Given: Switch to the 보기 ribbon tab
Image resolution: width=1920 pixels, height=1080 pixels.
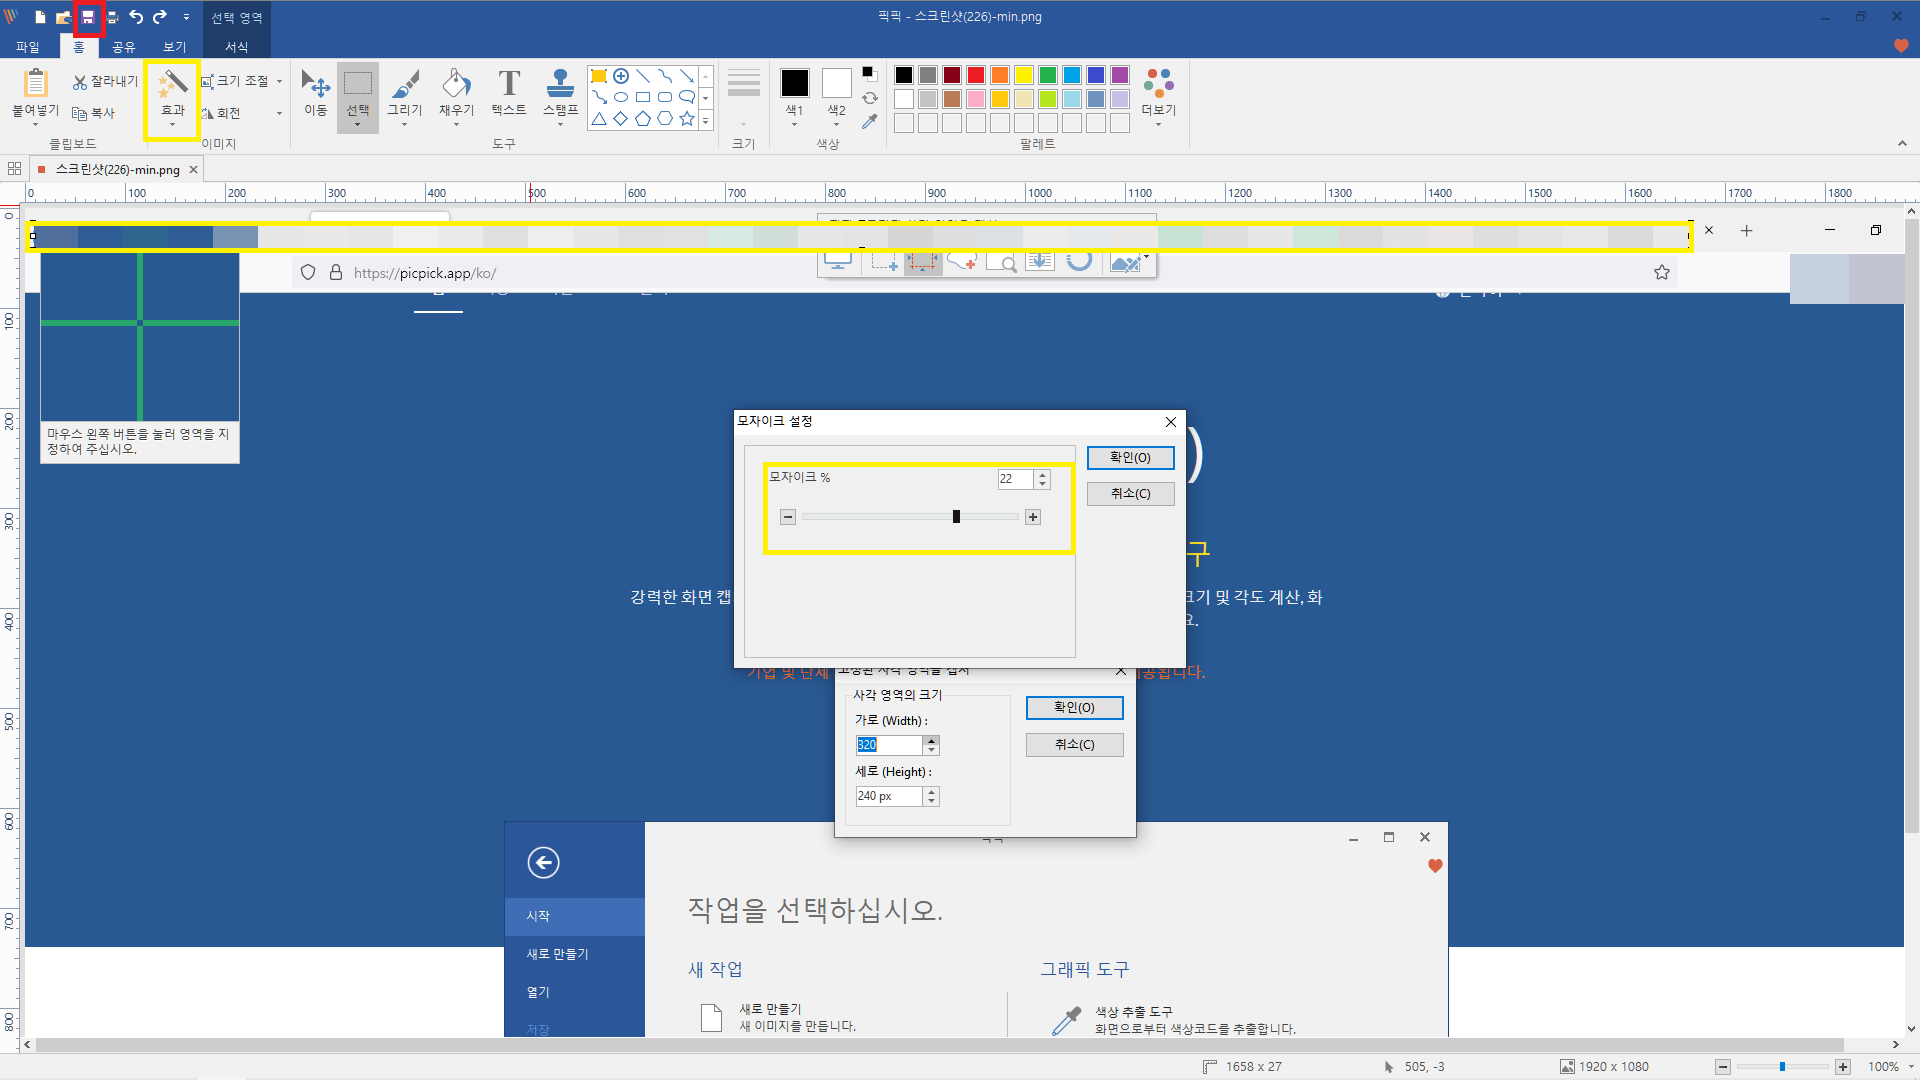Looking at the screenshot, I should tap(174, 46).
